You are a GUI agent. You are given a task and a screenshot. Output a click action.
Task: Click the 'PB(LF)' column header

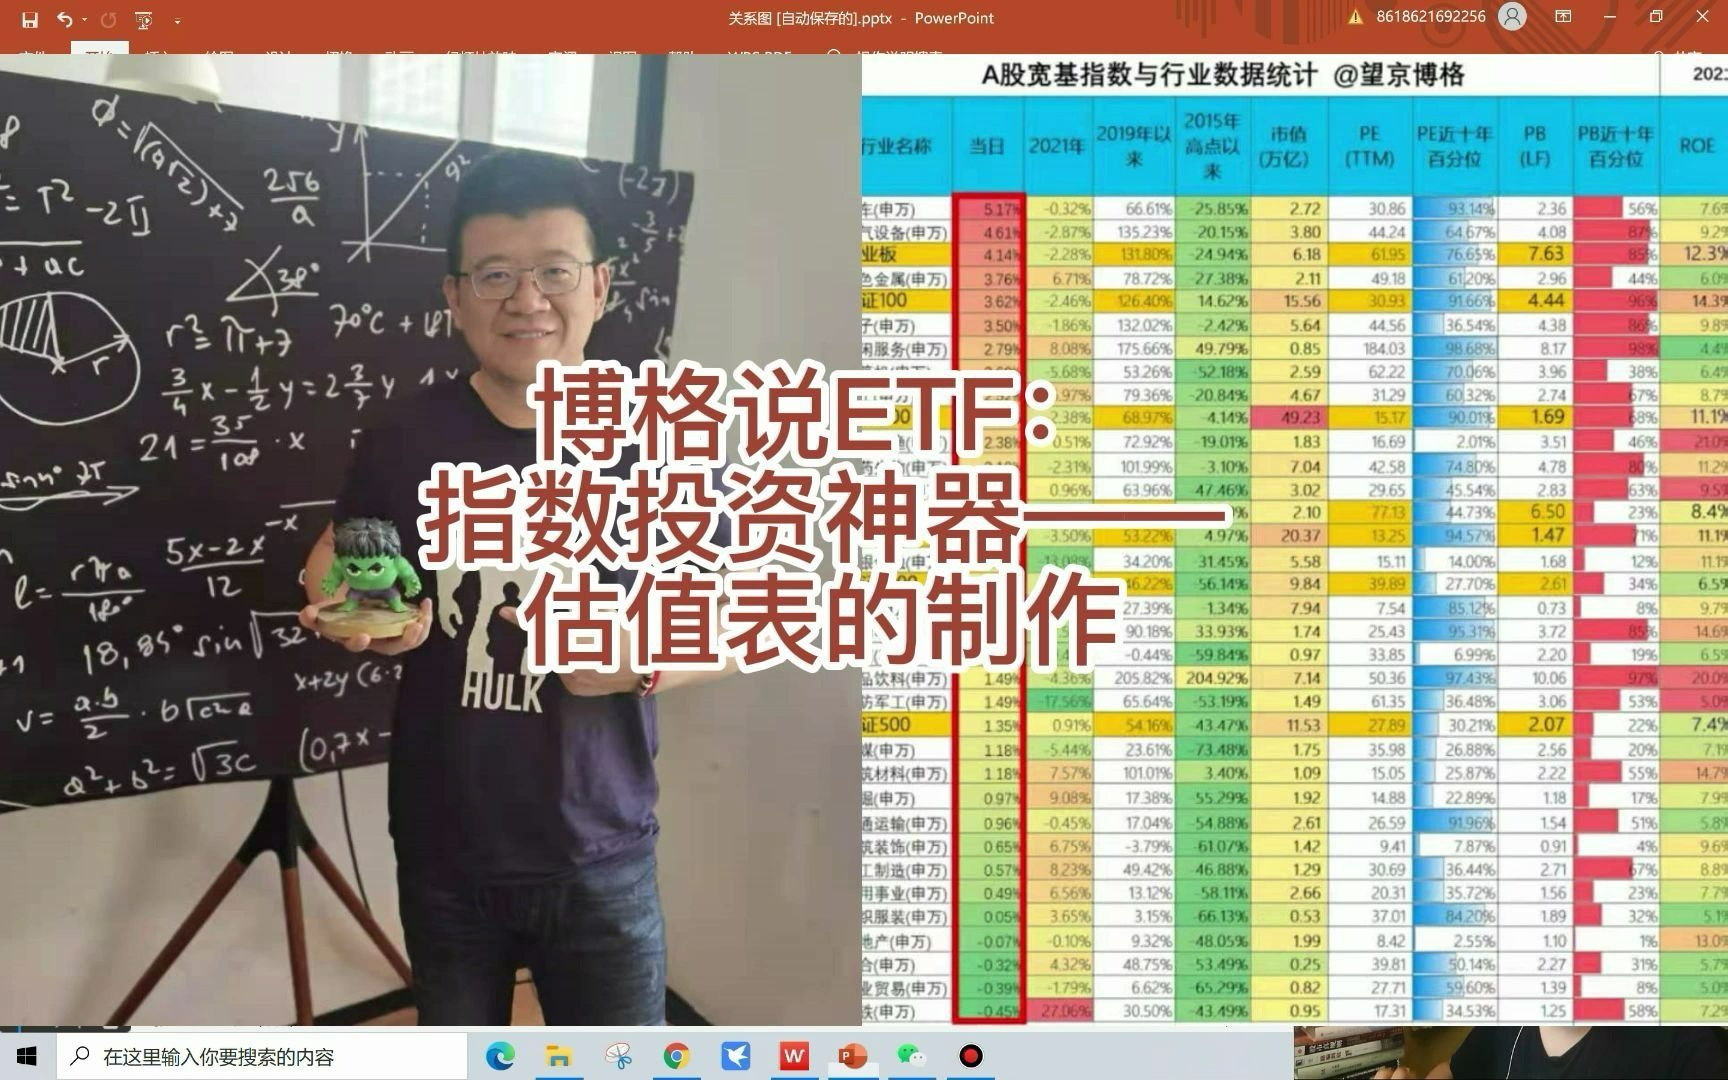pyautogui.click(x=1534, y=146)
